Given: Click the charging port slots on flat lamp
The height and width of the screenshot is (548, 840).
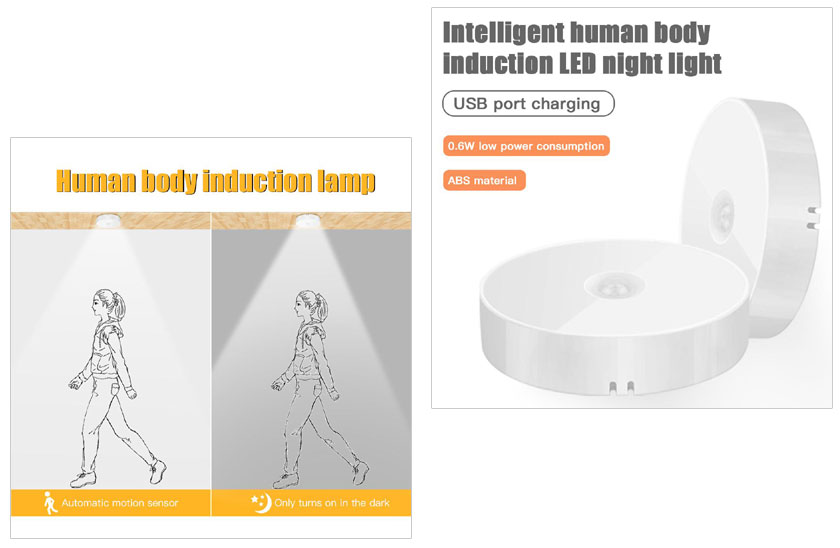Looking at the screenshot, I should point(622,387).
